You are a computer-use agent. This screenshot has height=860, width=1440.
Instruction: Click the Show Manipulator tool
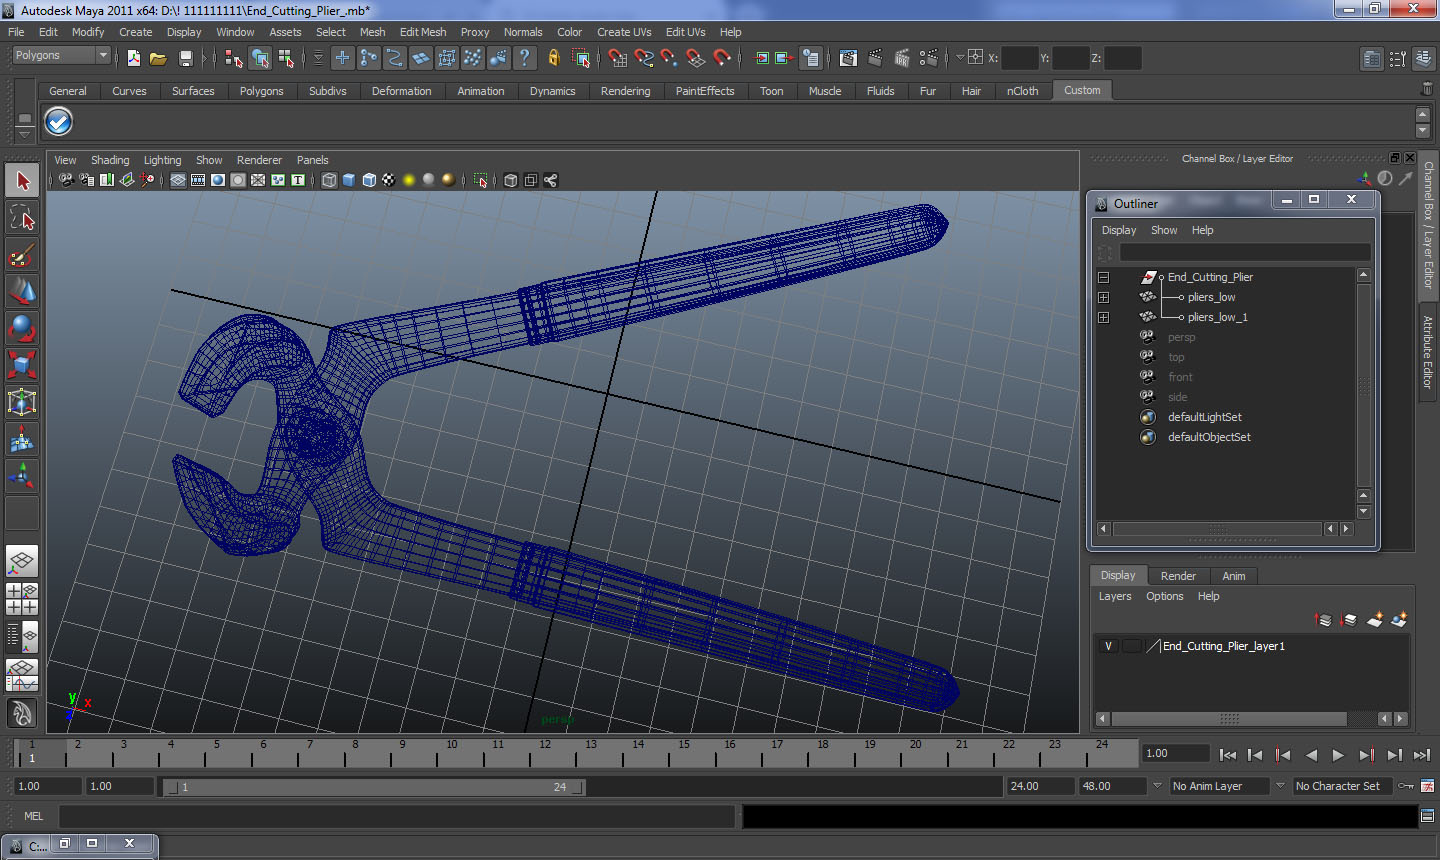[22, 476]
